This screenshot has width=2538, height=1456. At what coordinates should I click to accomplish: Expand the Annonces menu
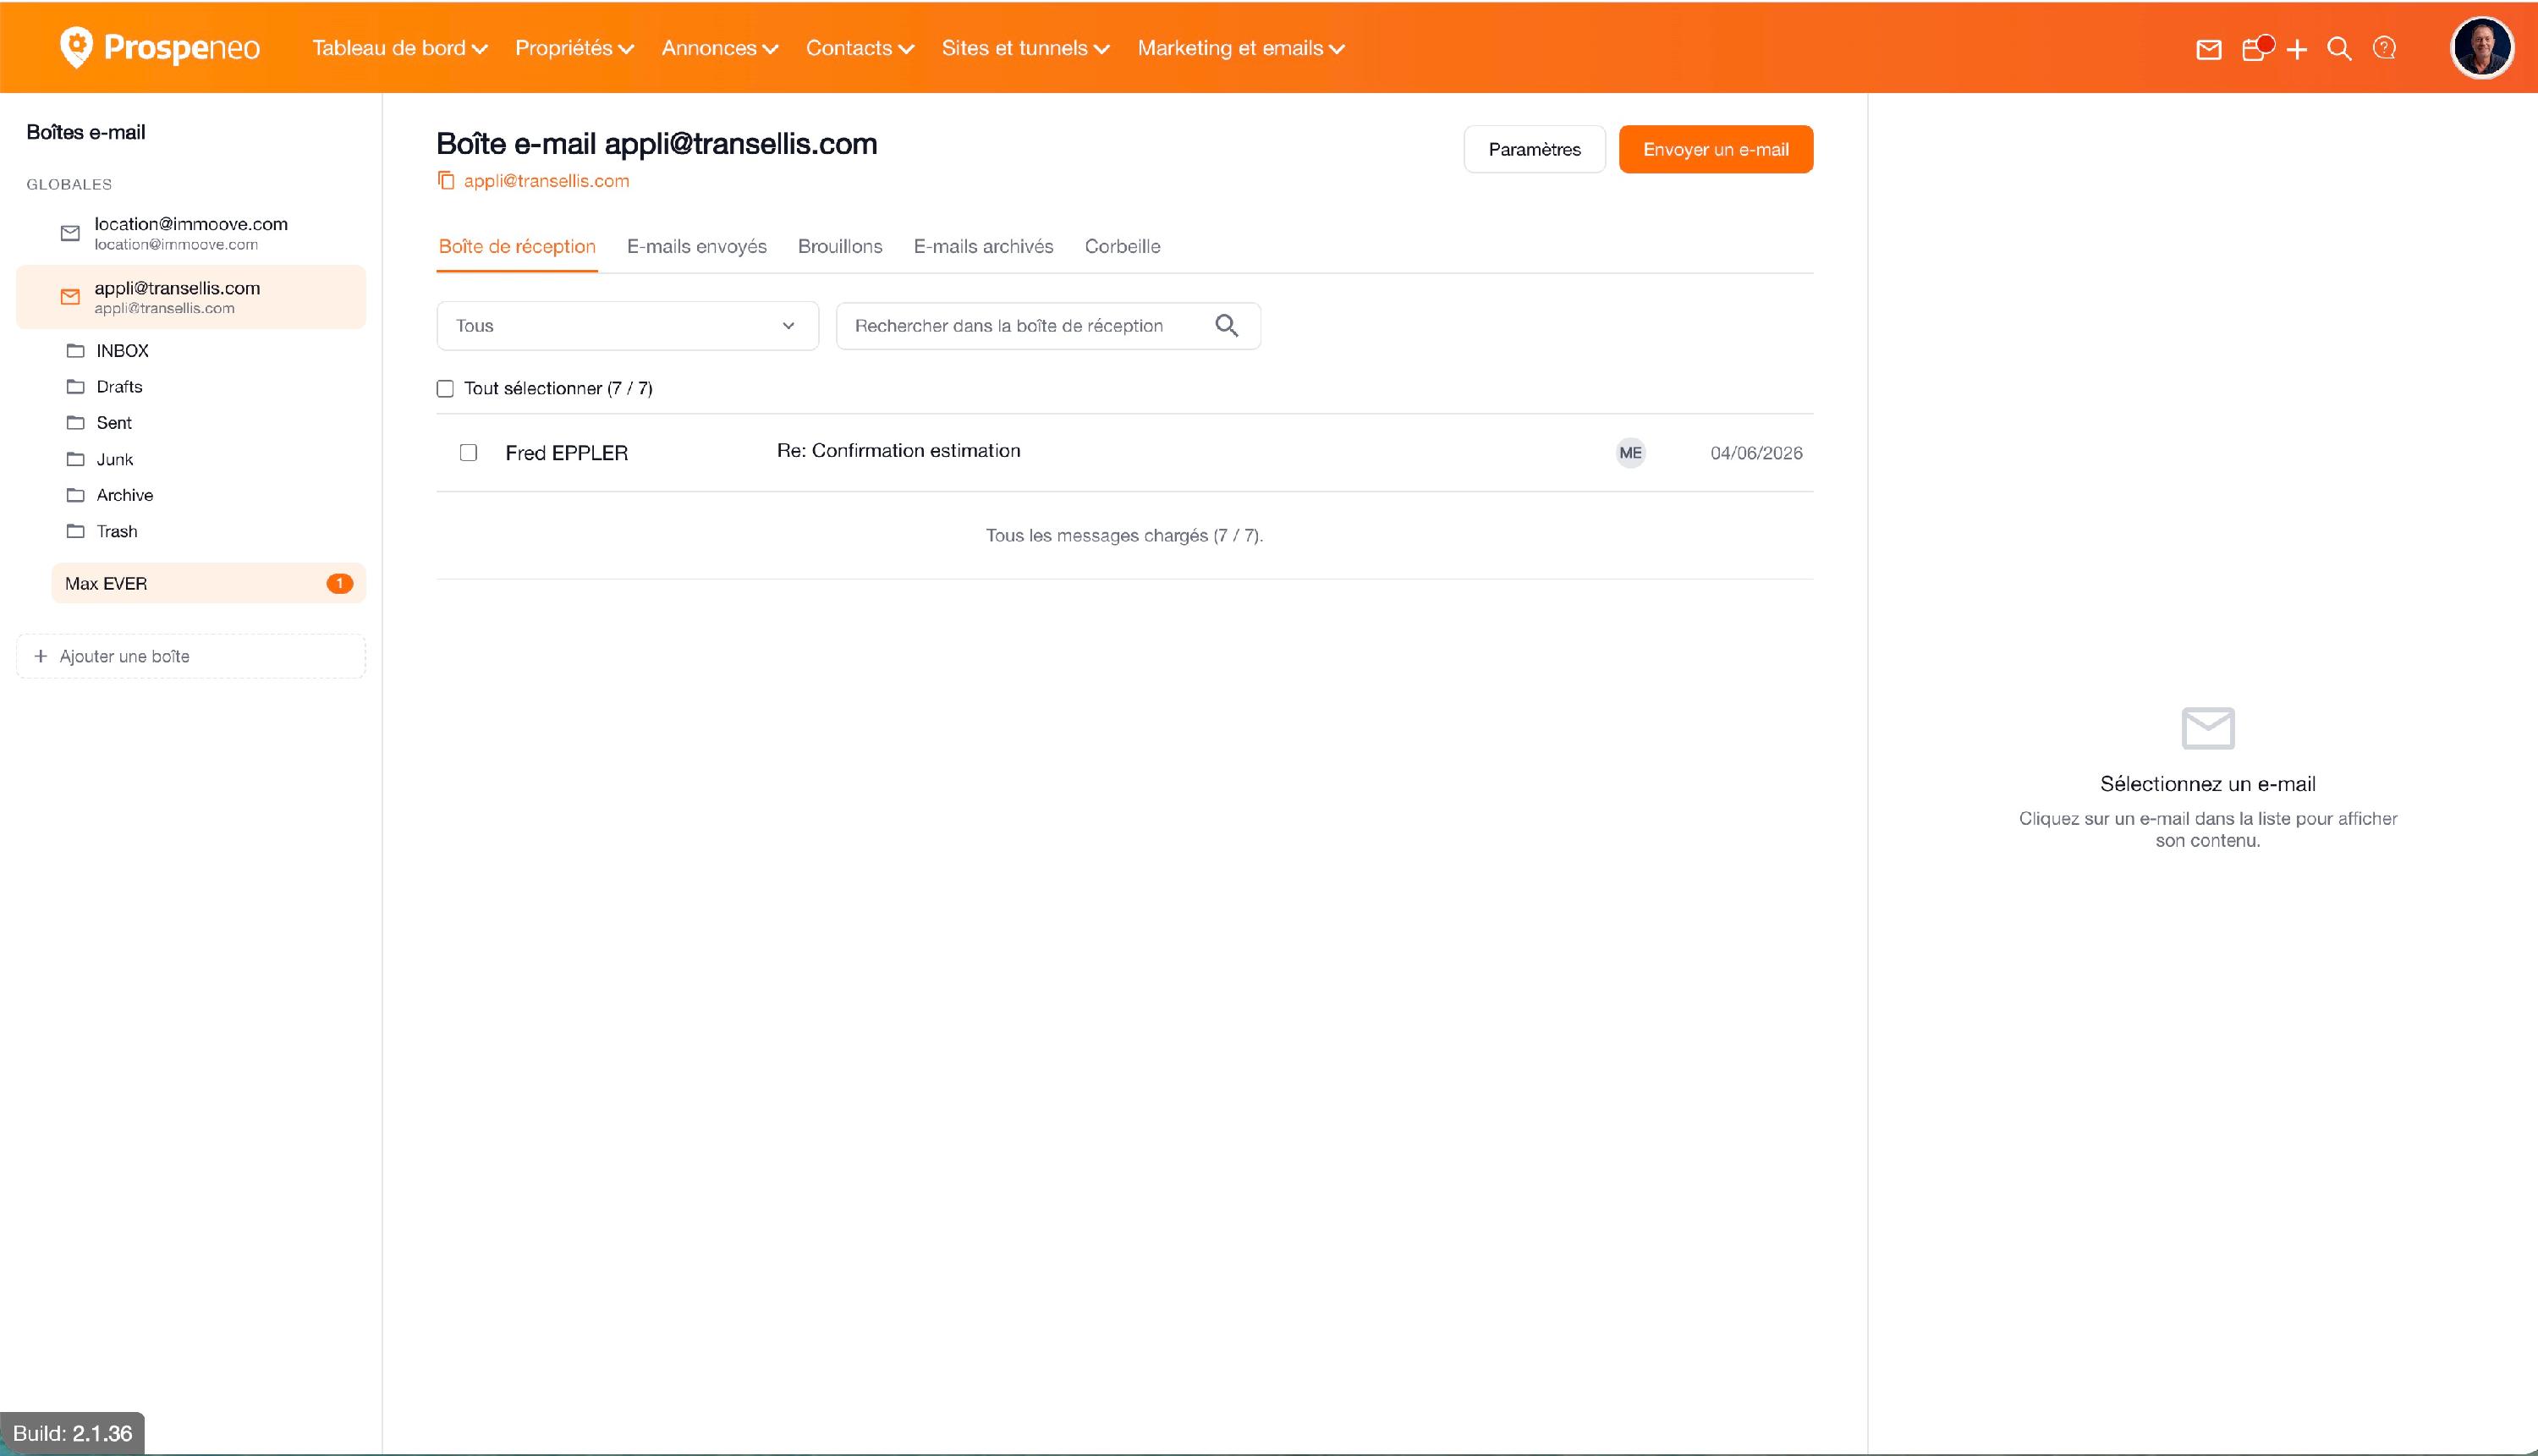coord(720,48)
